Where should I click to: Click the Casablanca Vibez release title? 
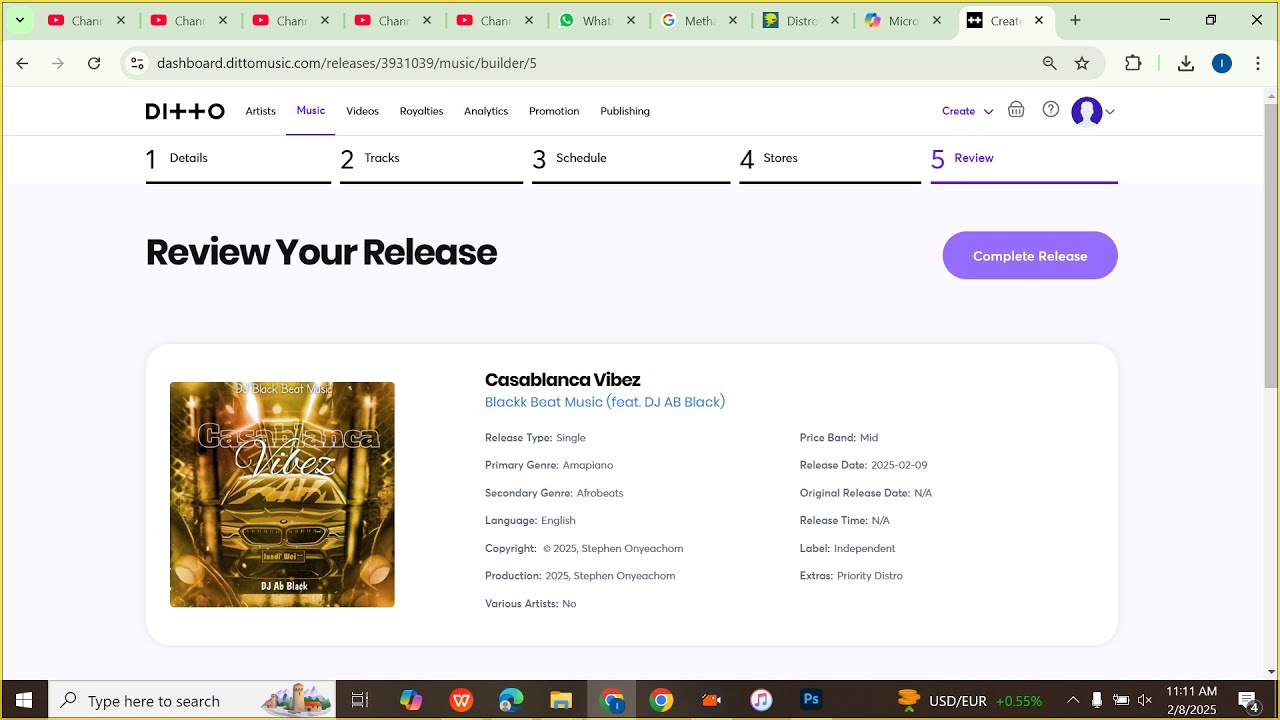[563, 380]
